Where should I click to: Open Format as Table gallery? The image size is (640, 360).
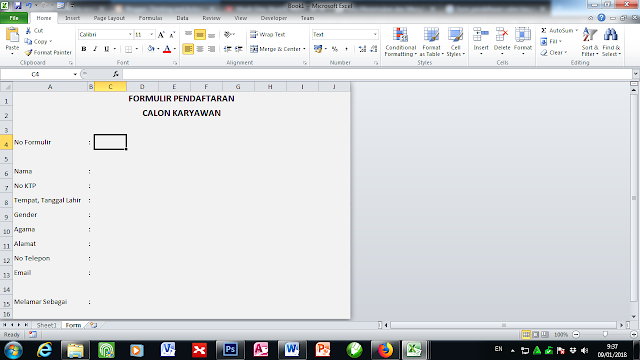coord(431,42)
